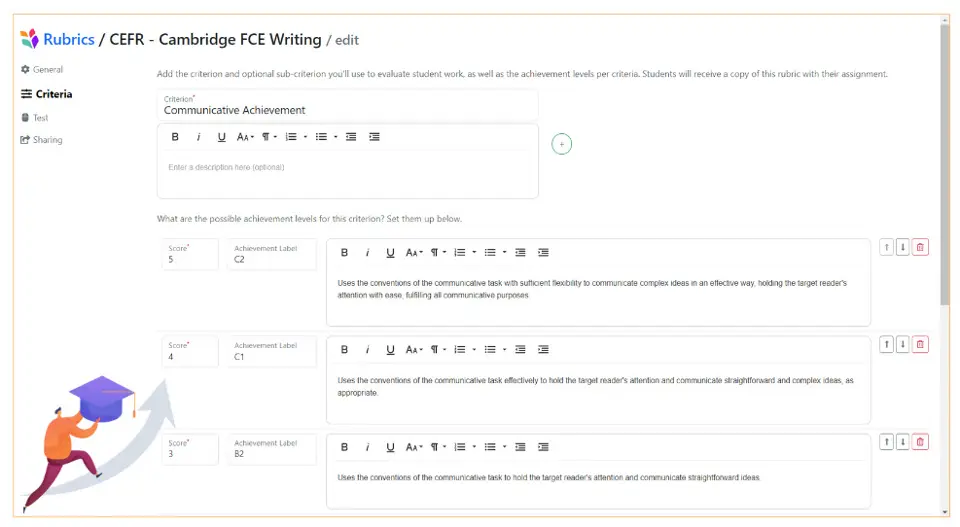Delete the B2 achievement level
The width and height of the screenshot is (960, 527).
(920, 442)
